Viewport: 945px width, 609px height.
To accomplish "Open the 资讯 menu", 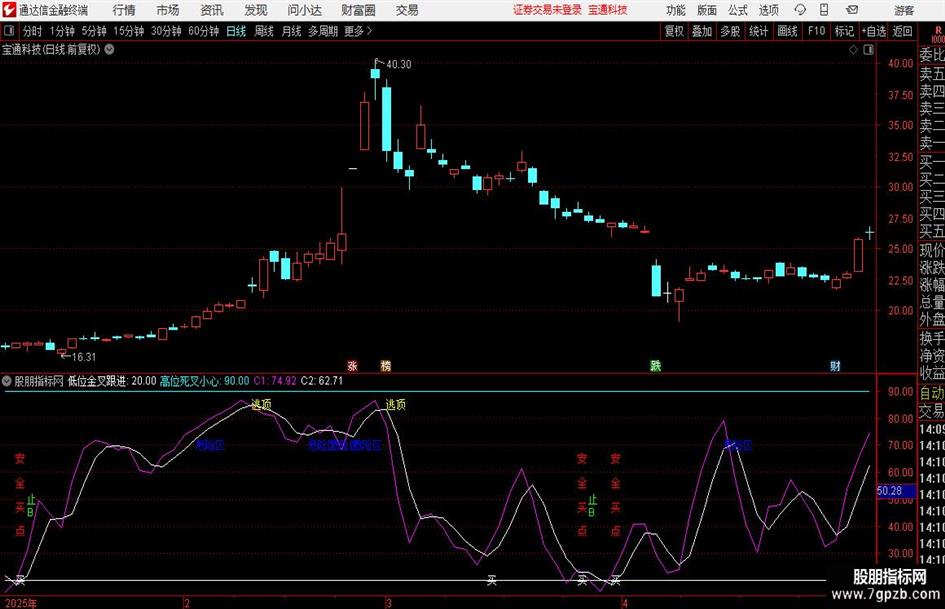I will 212,10.
